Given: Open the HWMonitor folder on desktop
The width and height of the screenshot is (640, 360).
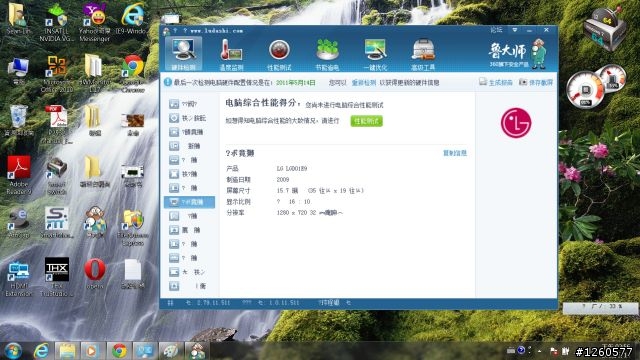Looking at the screenshot, I should [94, 73].
